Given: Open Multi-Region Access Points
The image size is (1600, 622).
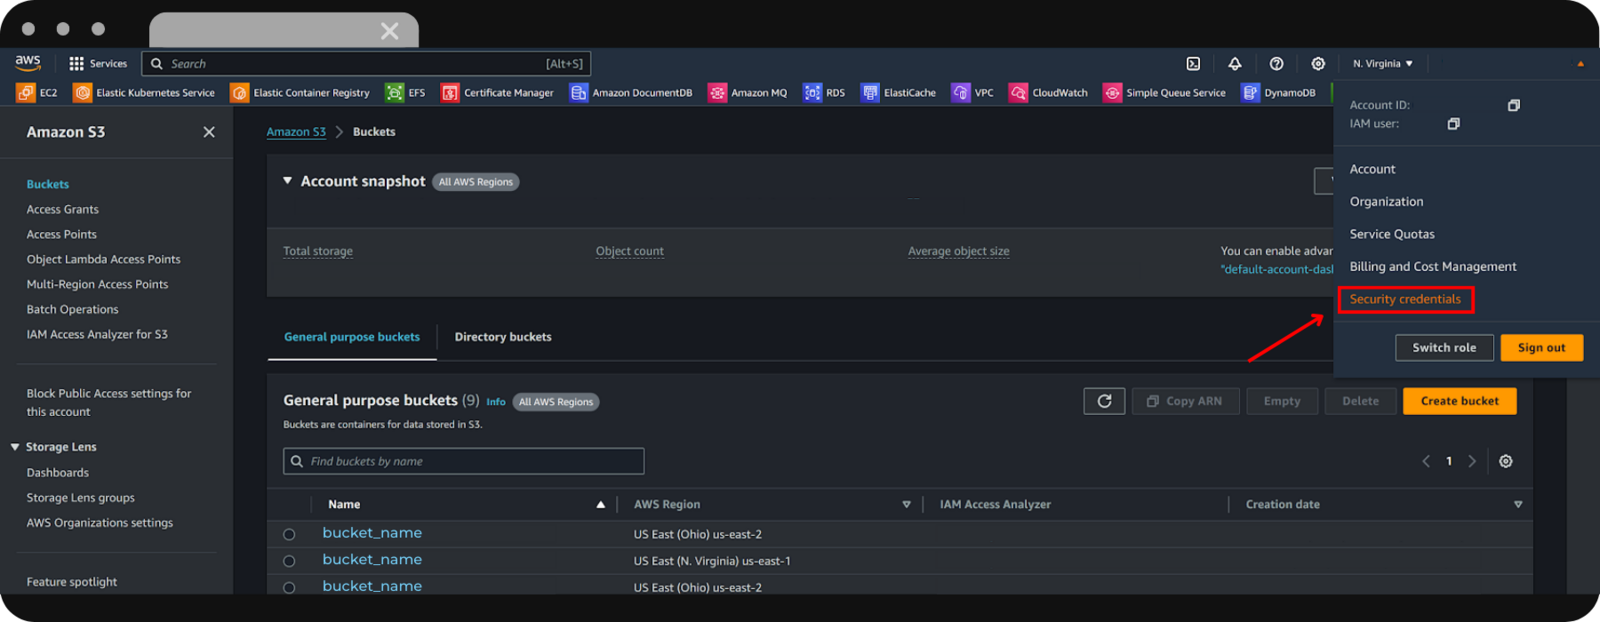Looking at the screenshot, I should (x=98, y=284).
